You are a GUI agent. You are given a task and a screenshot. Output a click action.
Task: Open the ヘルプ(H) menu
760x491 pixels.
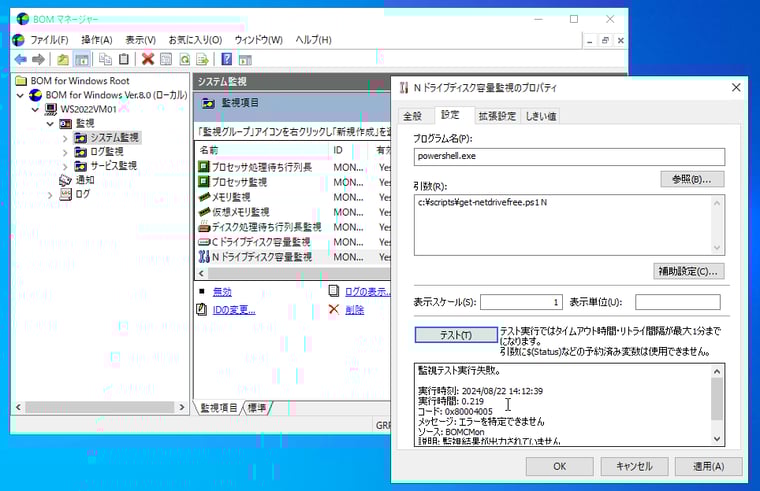point(313,40)
